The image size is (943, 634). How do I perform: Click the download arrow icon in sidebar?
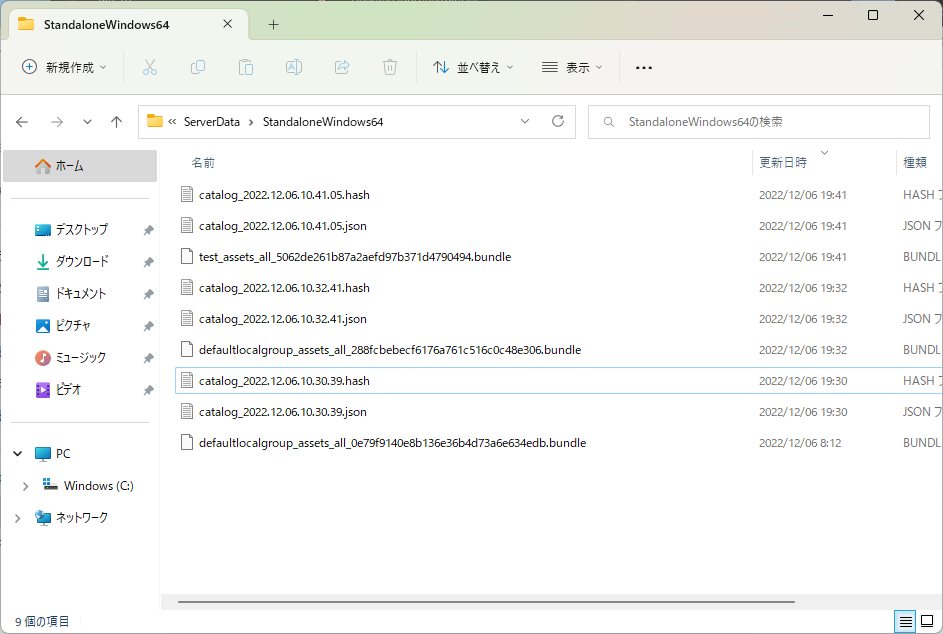pos(43,262)
